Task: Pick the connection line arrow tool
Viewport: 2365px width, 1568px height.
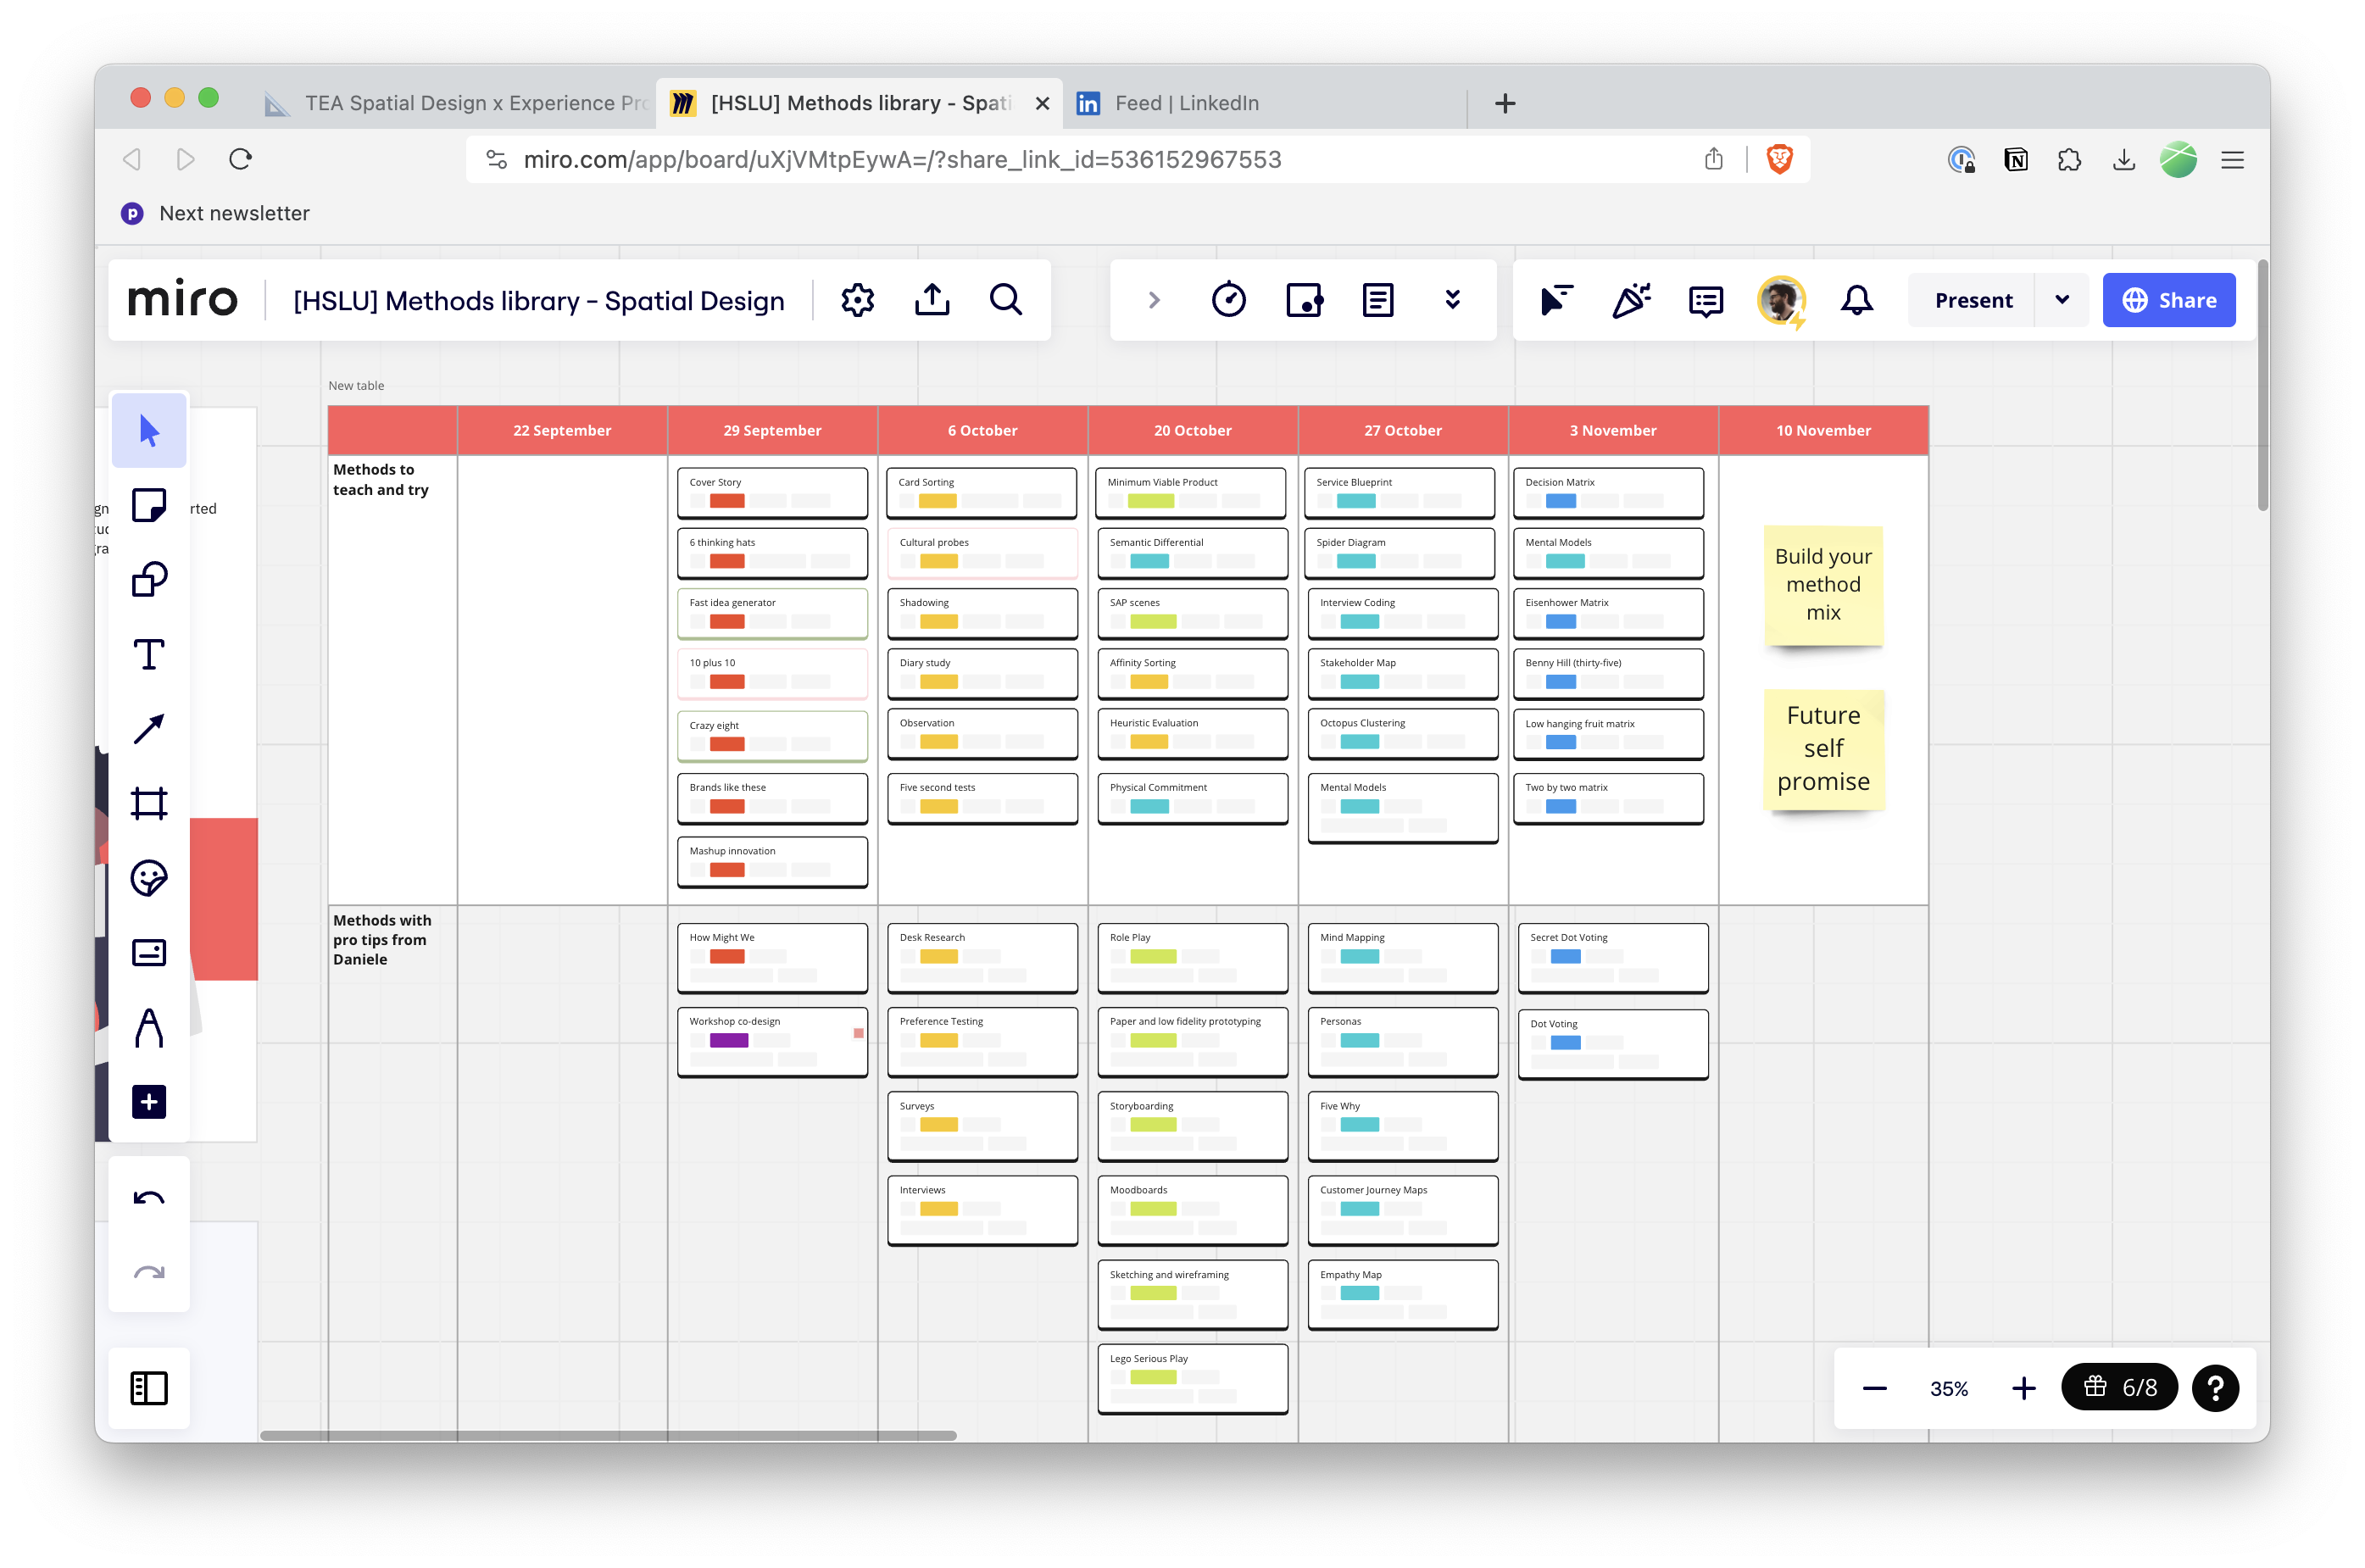Action: [x=149, y=729]
